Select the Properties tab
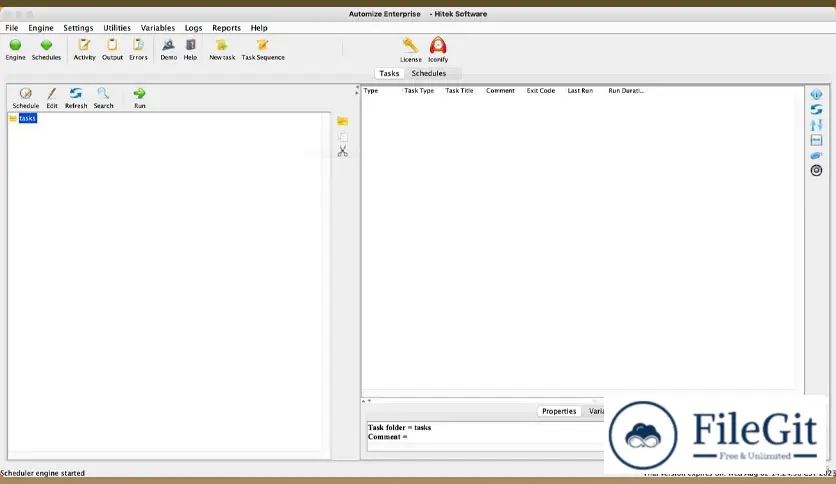The height and width of the screenshot is (484, 836). tap(559, 411)
